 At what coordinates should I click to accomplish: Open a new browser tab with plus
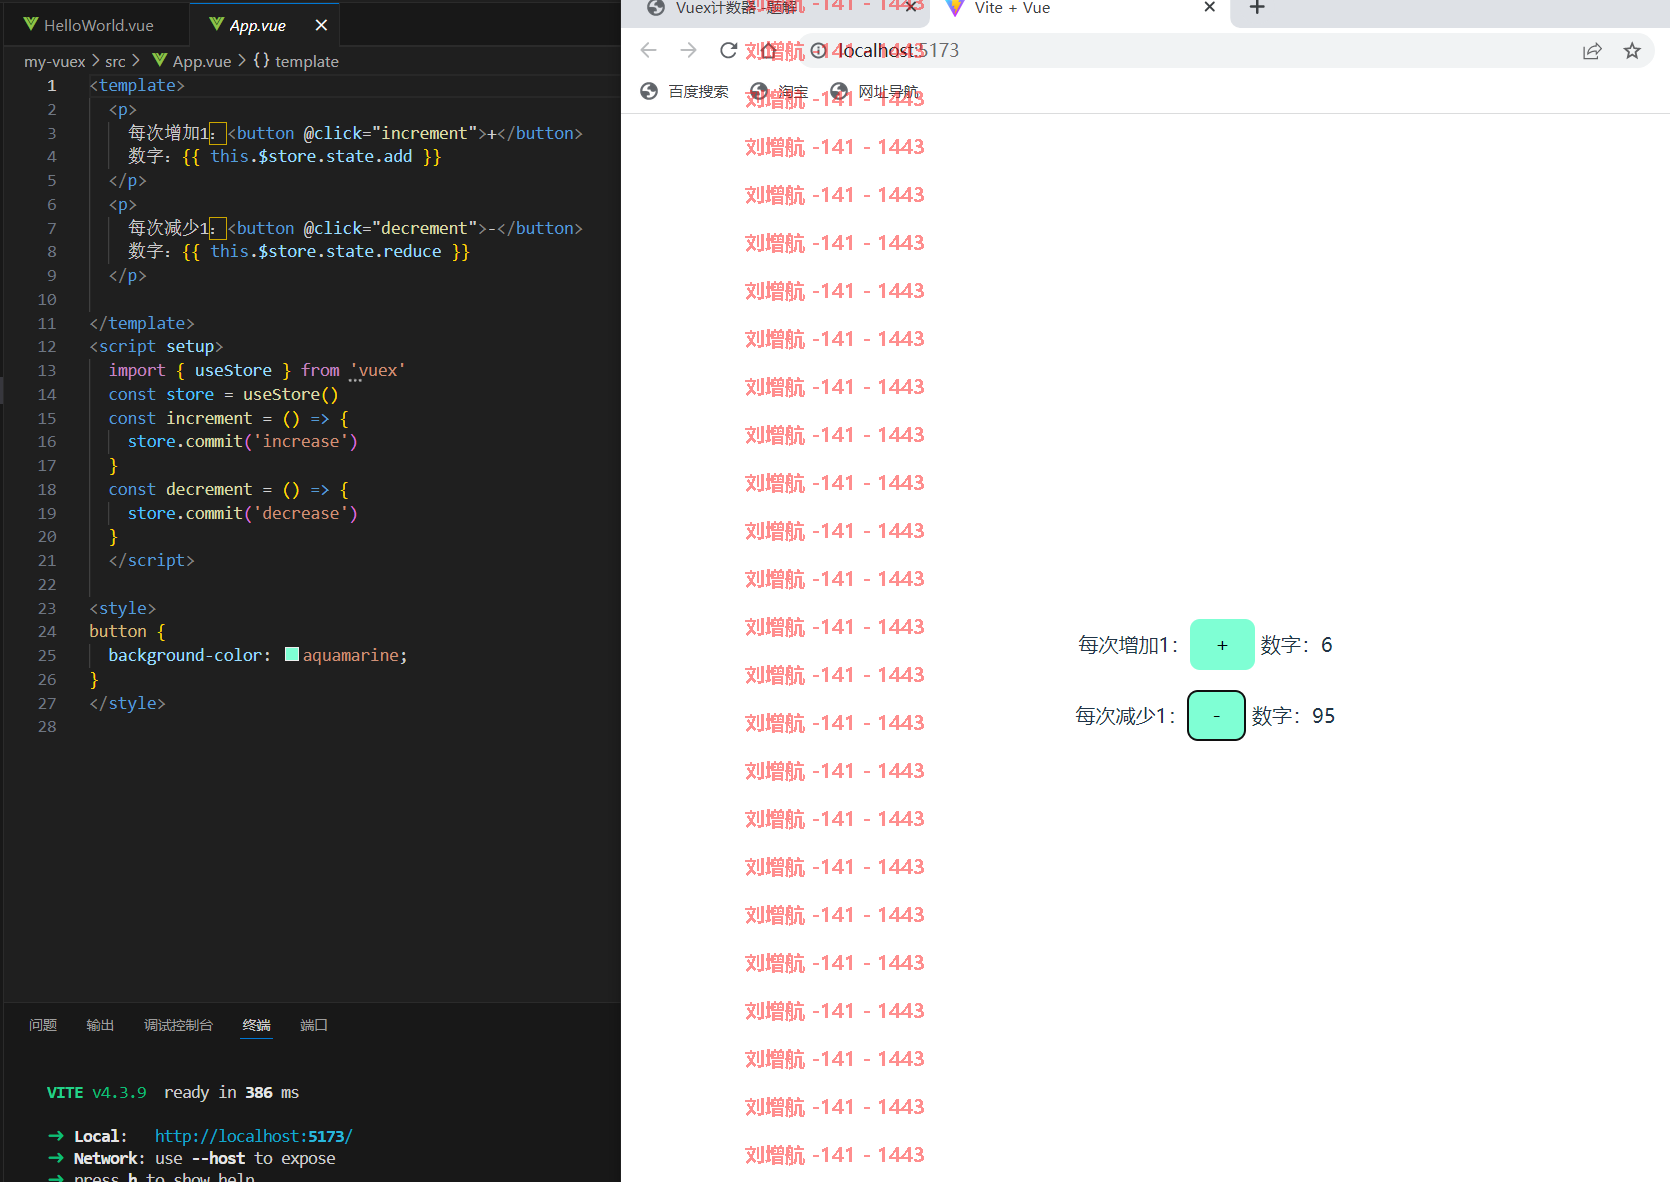1257,8
